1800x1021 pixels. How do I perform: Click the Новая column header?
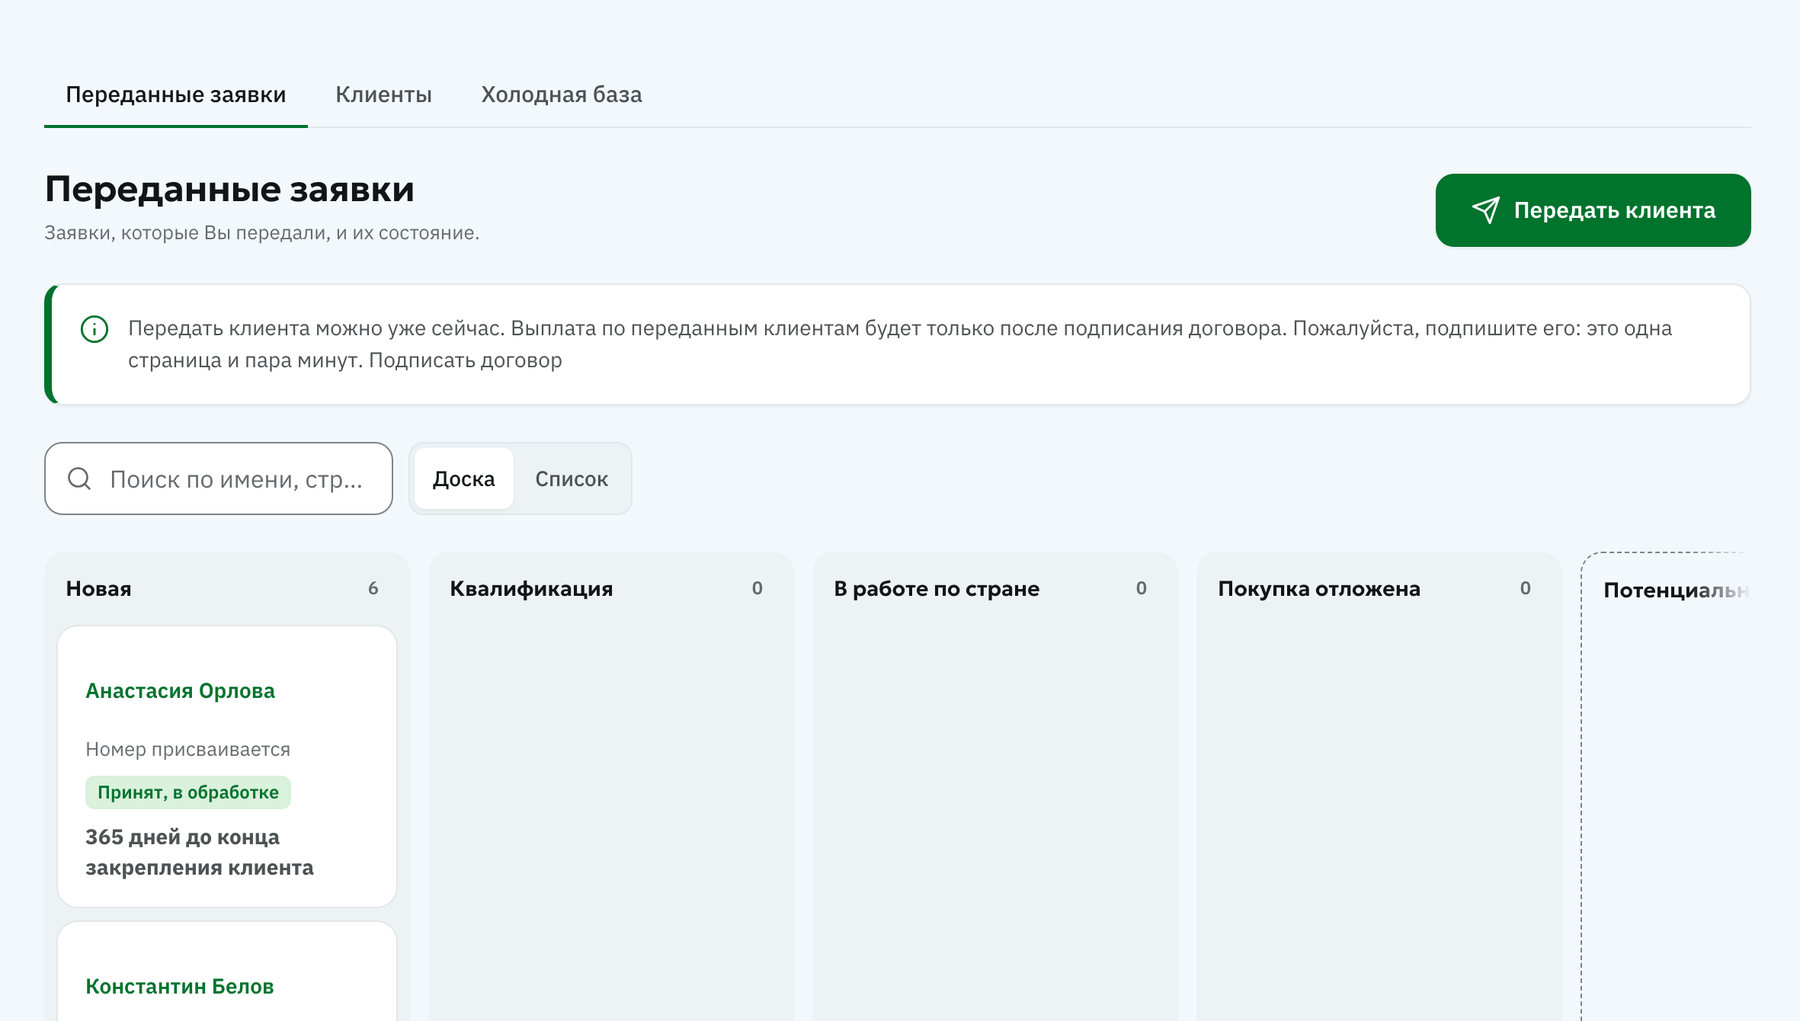[x=99, y=589]
